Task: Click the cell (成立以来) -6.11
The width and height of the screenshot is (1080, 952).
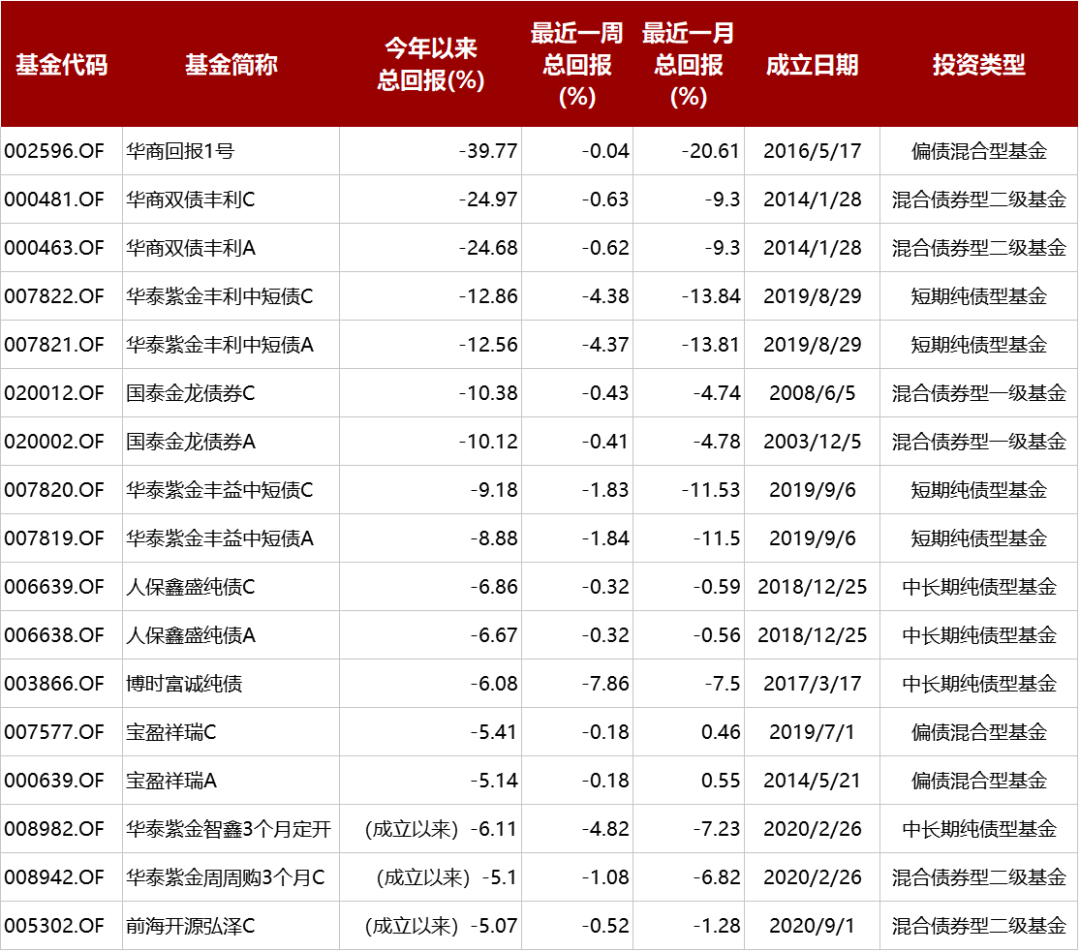Action: 441,828
